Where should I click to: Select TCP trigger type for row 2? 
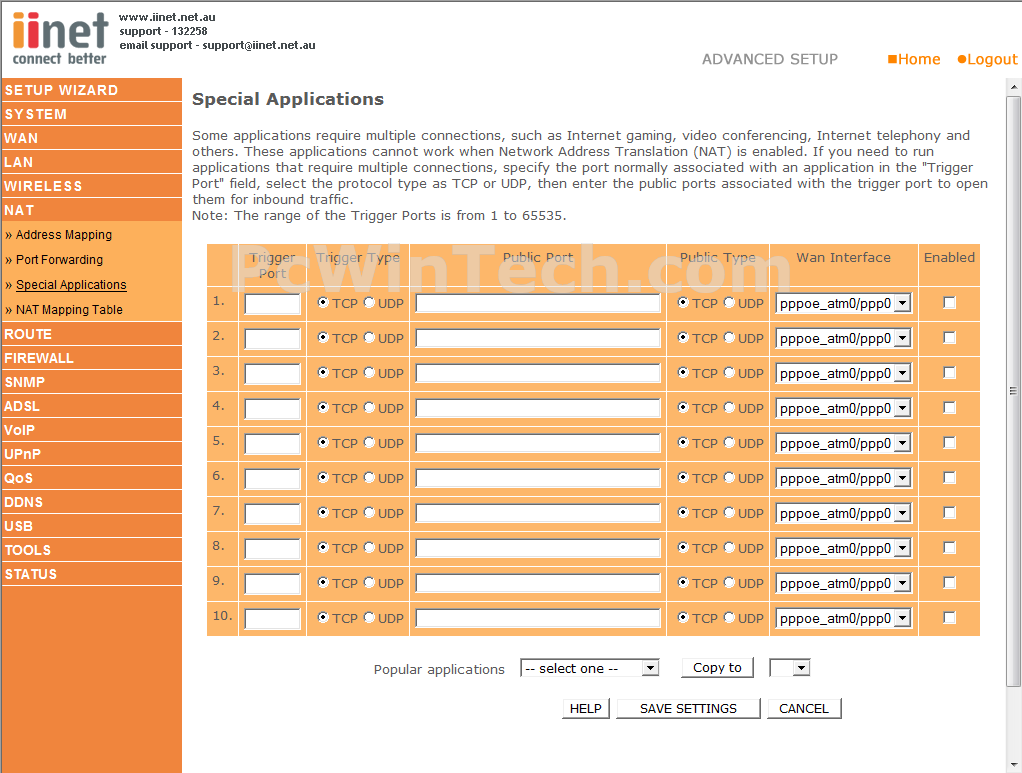323,337
